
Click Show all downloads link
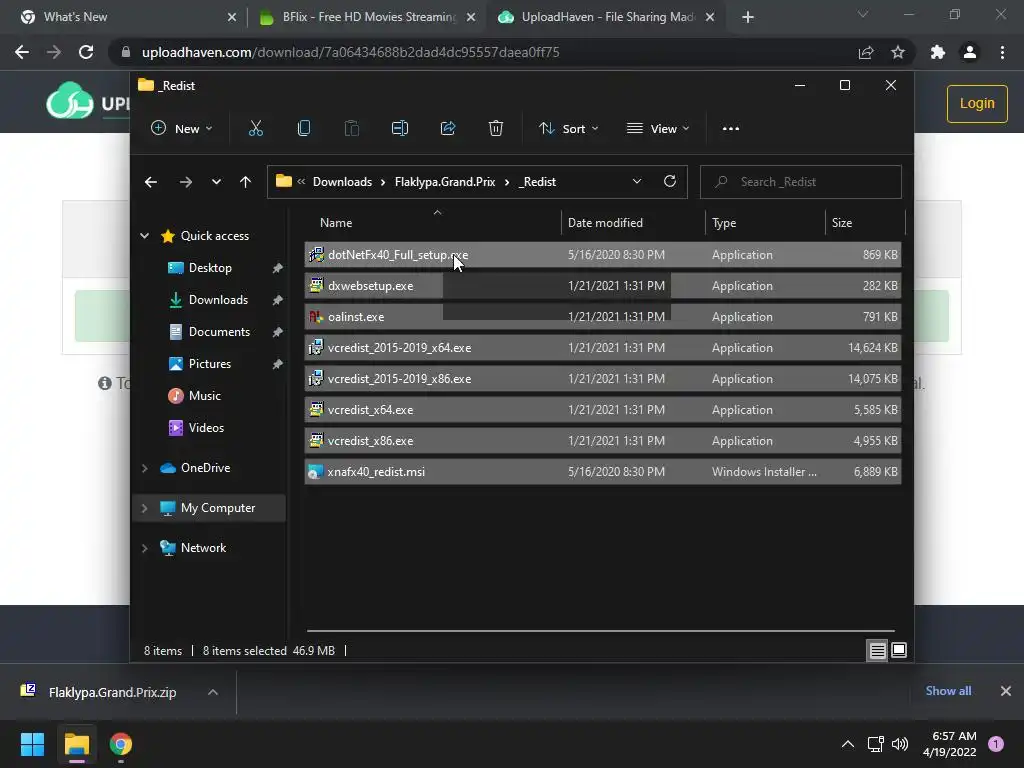(x=948, y=691)
